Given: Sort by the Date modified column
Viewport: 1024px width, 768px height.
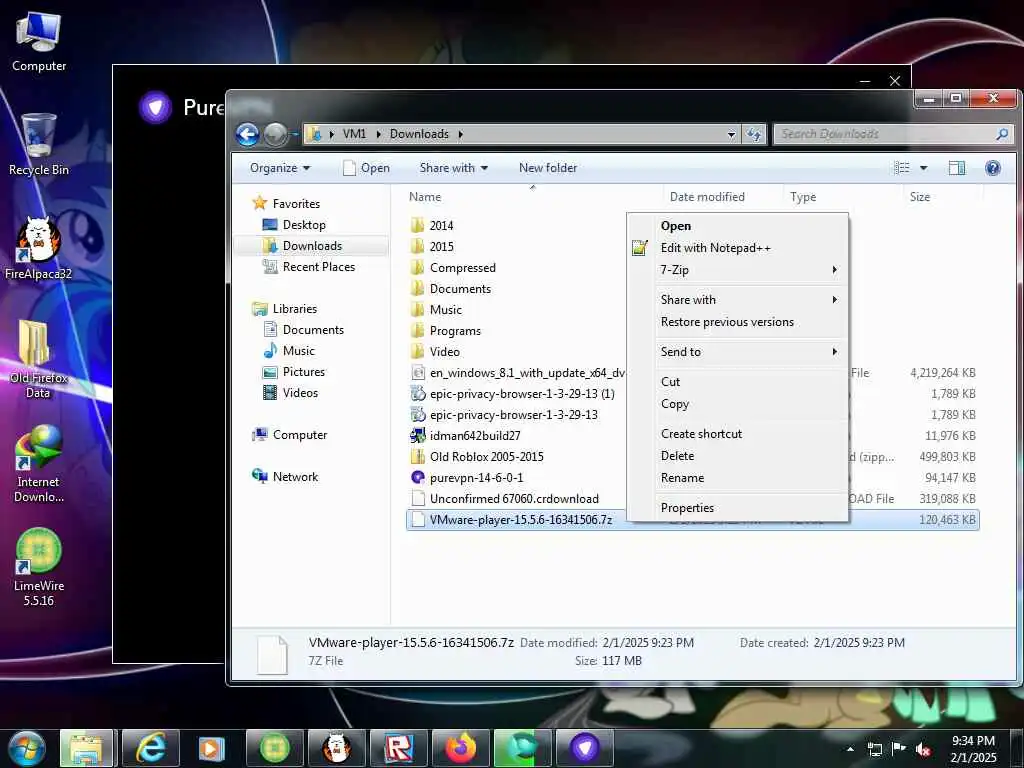Looking at the screenshot, I should point(722,197).
